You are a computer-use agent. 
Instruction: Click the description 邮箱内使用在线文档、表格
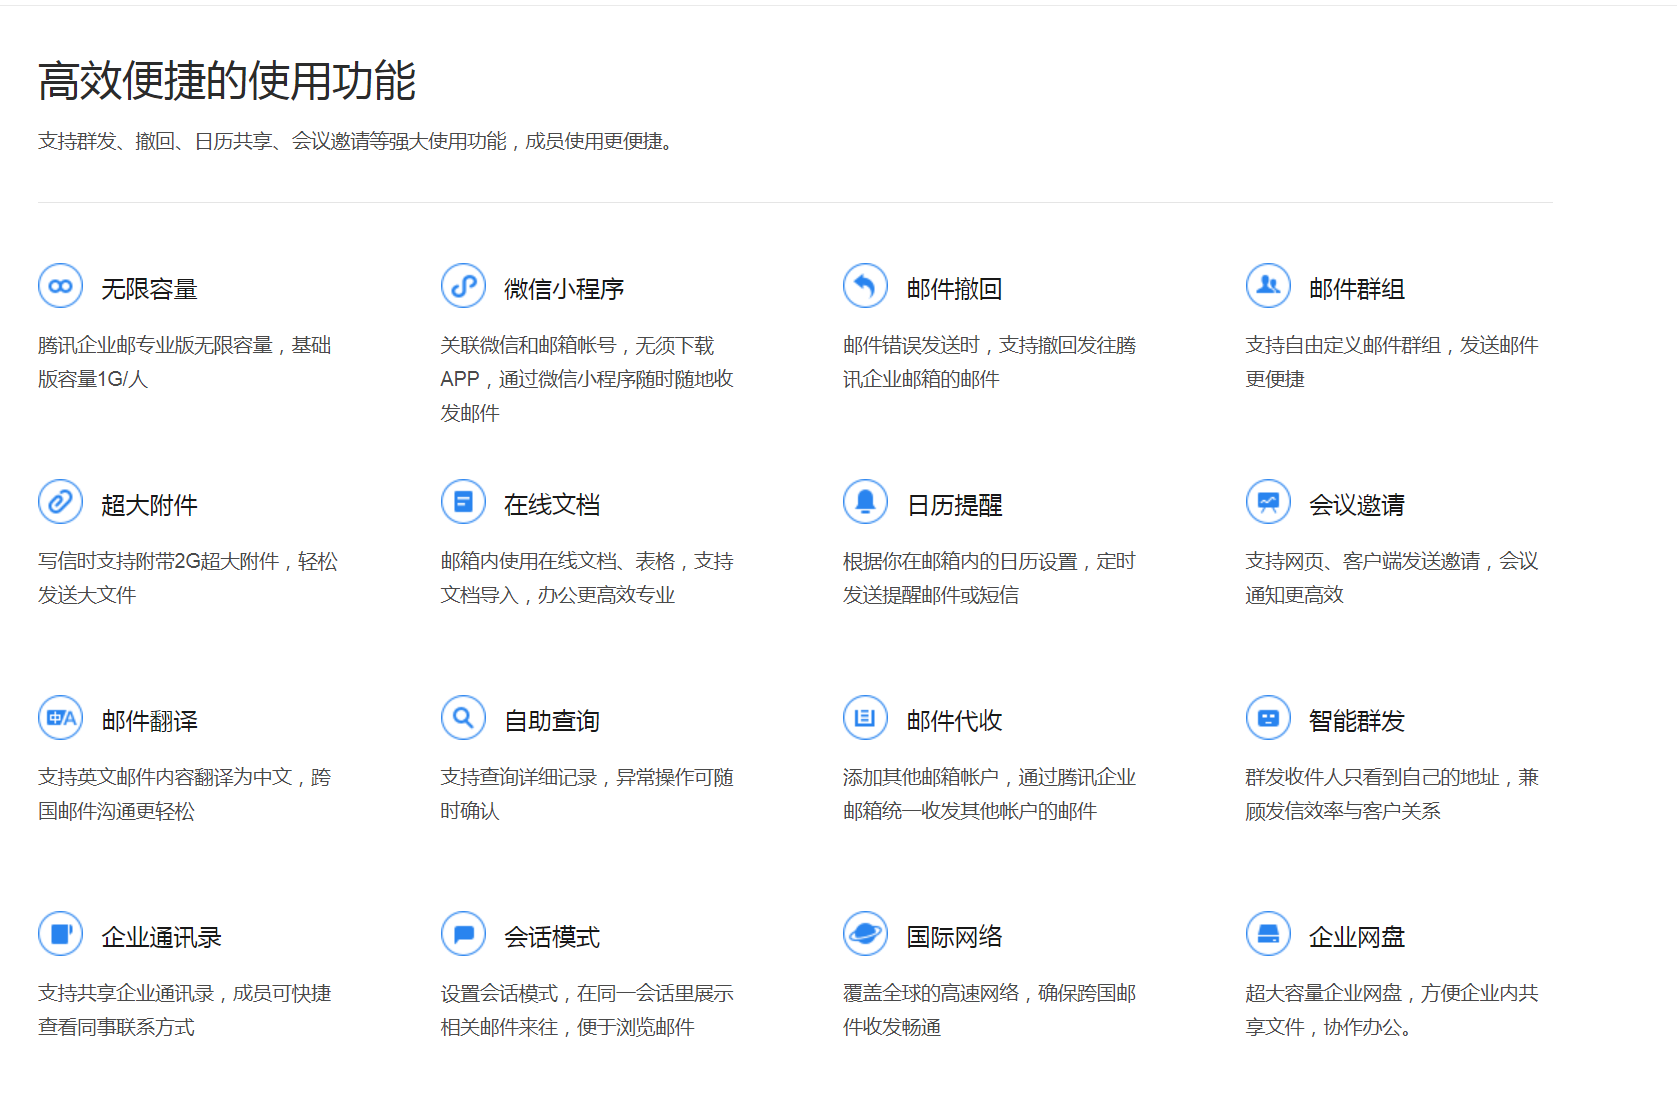[x=588, y=578]
